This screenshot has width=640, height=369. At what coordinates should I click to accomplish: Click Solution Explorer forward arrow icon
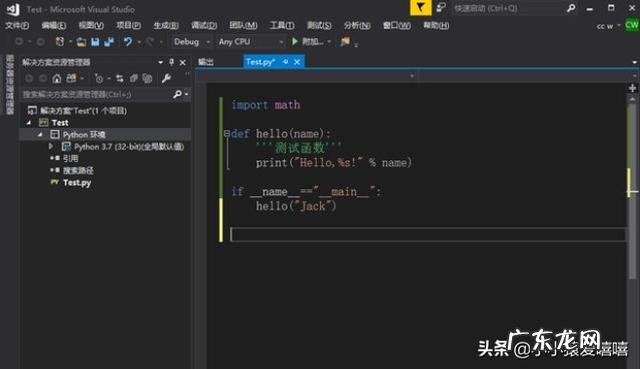43,78
